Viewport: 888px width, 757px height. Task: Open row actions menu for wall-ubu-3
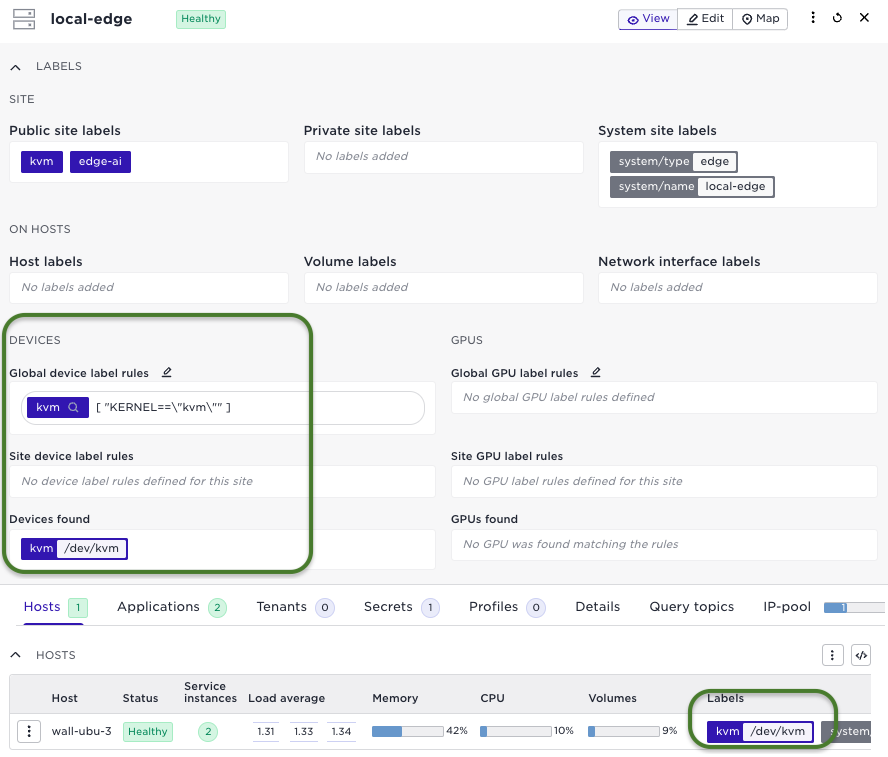click(x=30, y=731)
